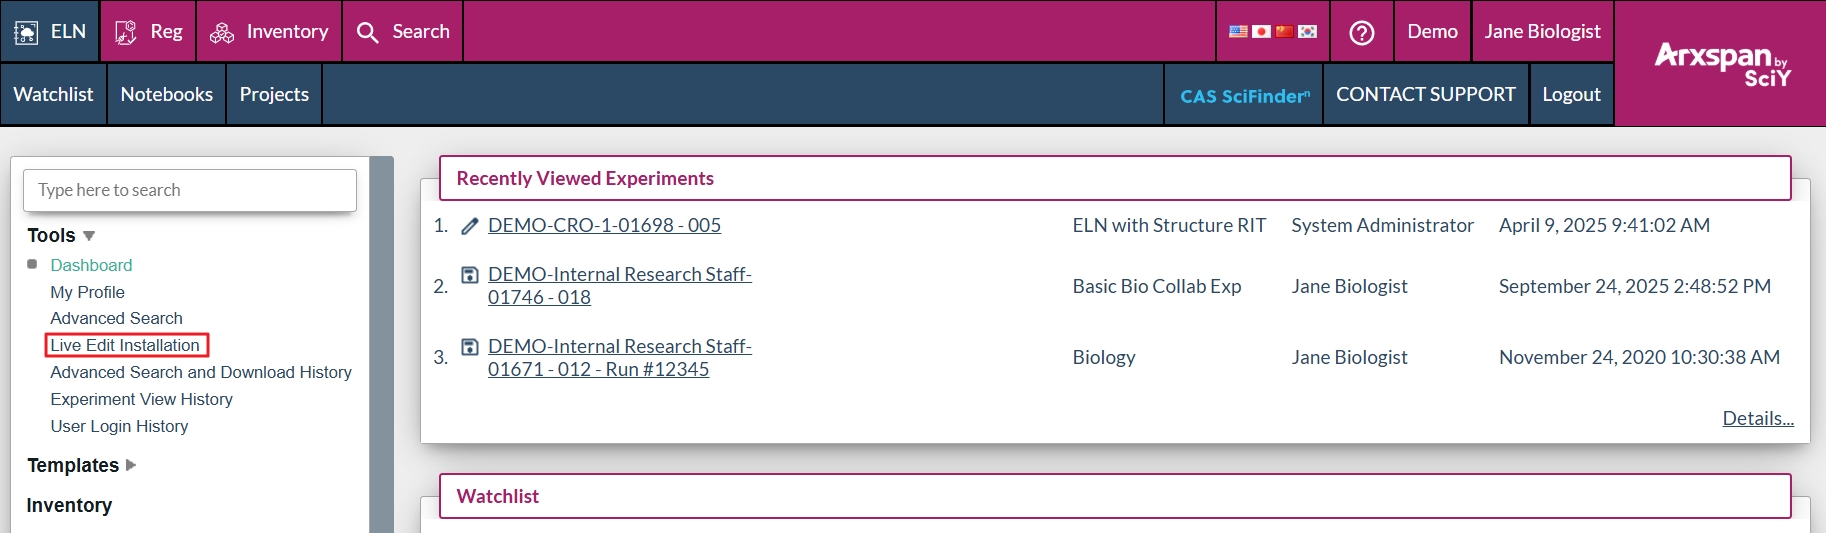Click the ELN notebook icon
Image resolution: width=1826 pixels, height=533 pixels.
click(x=26, y=32)
